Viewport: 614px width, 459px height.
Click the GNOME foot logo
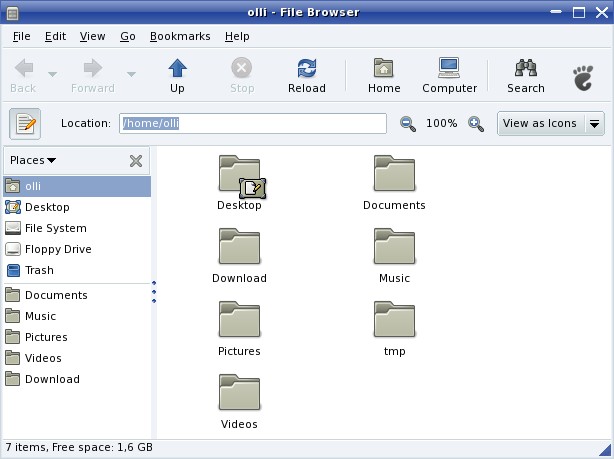click(x=583, y=78)
